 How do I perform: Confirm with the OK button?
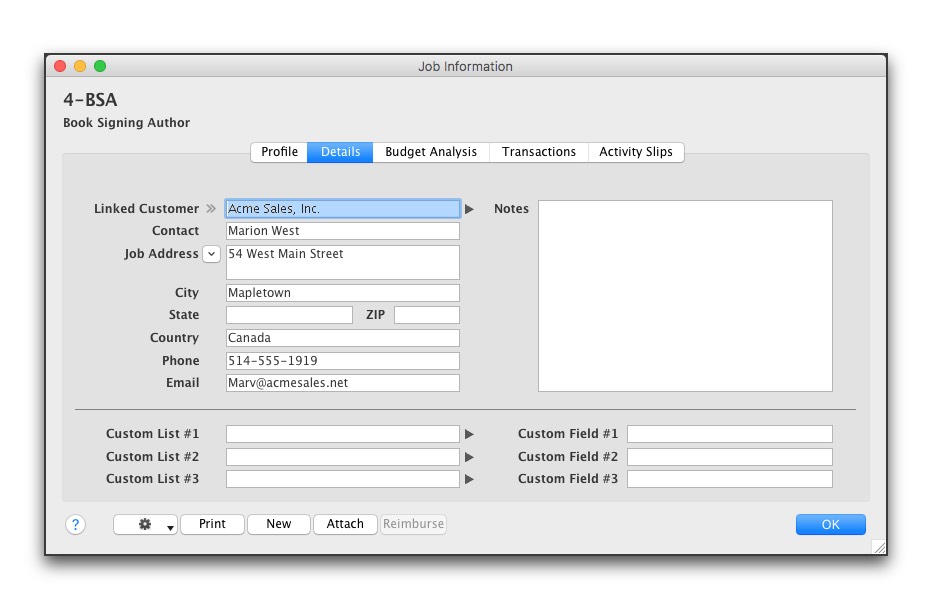coord(830,524)
